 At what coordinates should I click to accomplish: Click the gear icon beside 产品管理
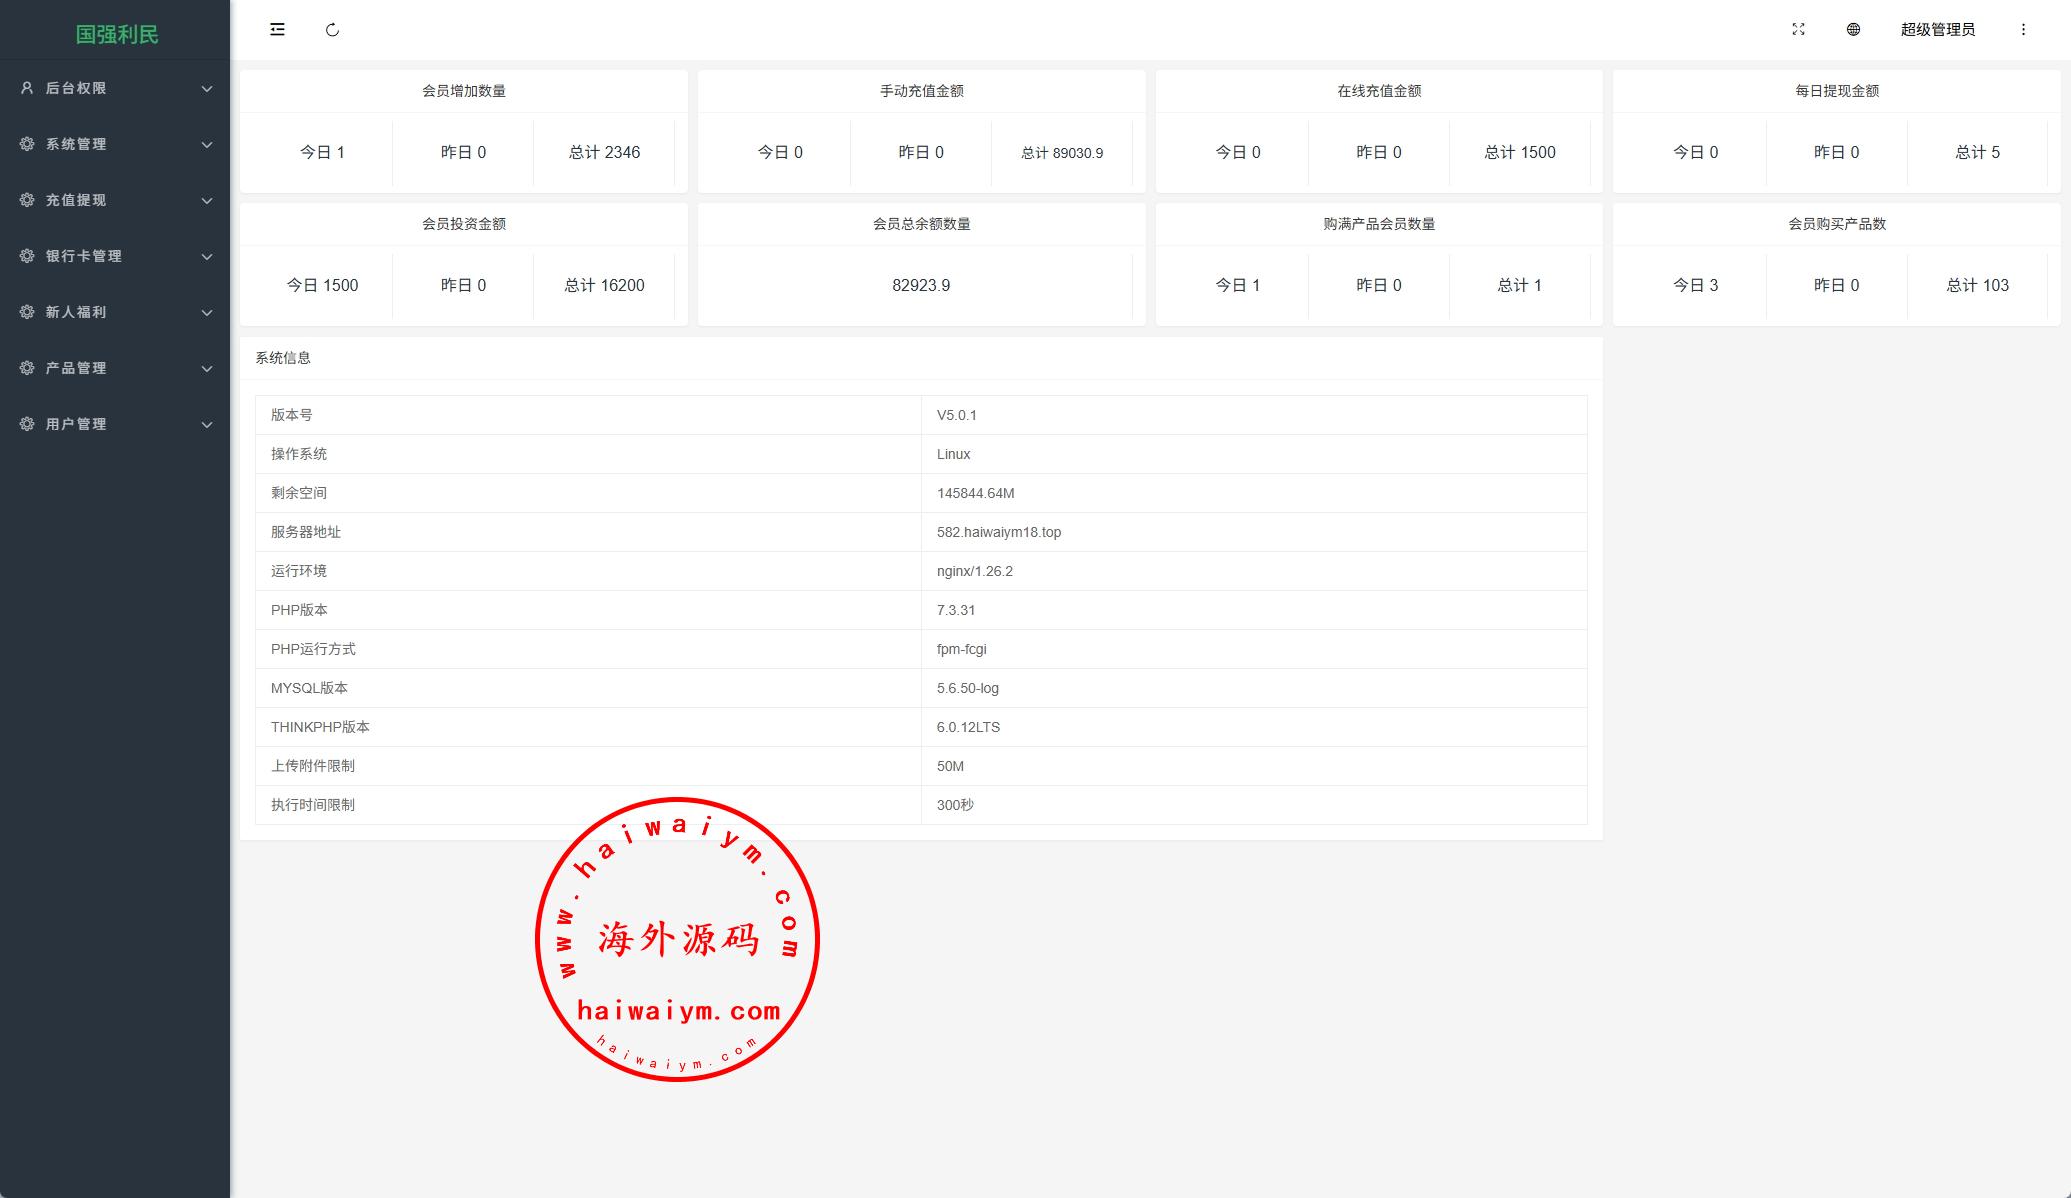[x=27, y=368]
